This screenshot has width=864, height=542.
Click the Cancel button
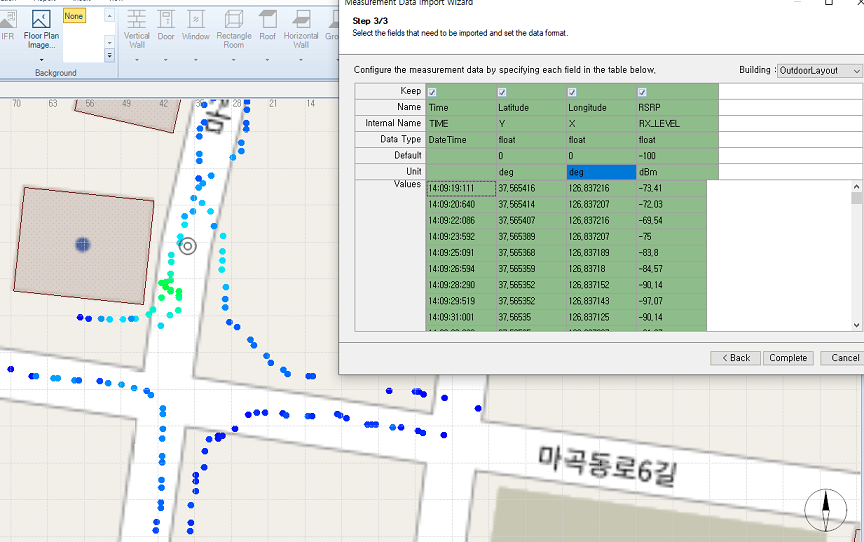[x=843, y=358]
